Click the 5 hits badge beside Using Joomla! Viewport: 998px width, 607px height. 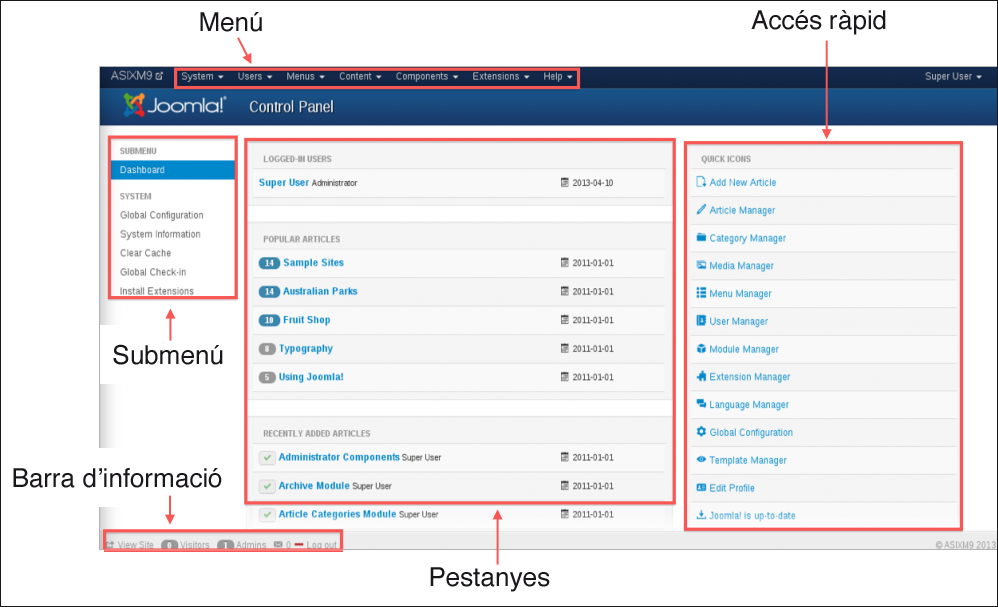[x=267, y=377]
